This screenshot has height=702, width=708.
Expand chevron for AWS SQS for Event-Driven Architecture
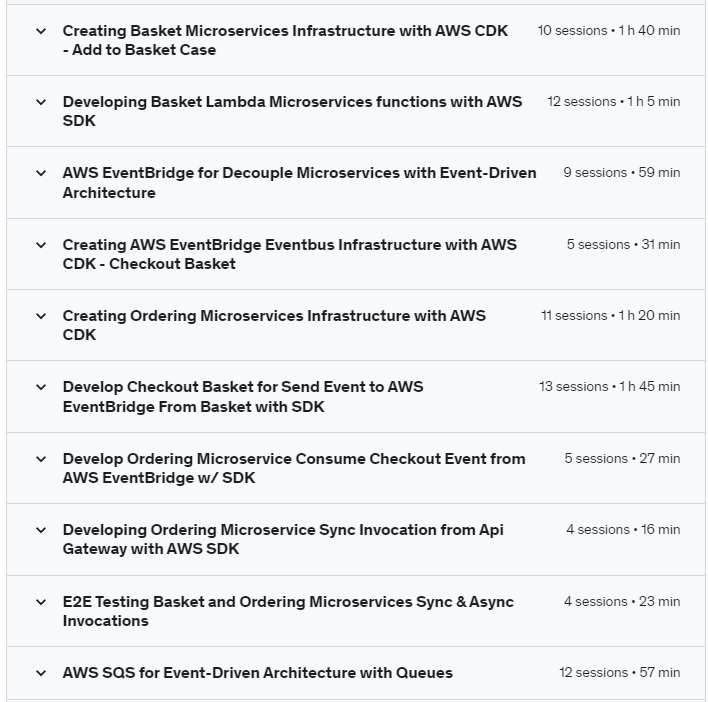coord(41,673)
